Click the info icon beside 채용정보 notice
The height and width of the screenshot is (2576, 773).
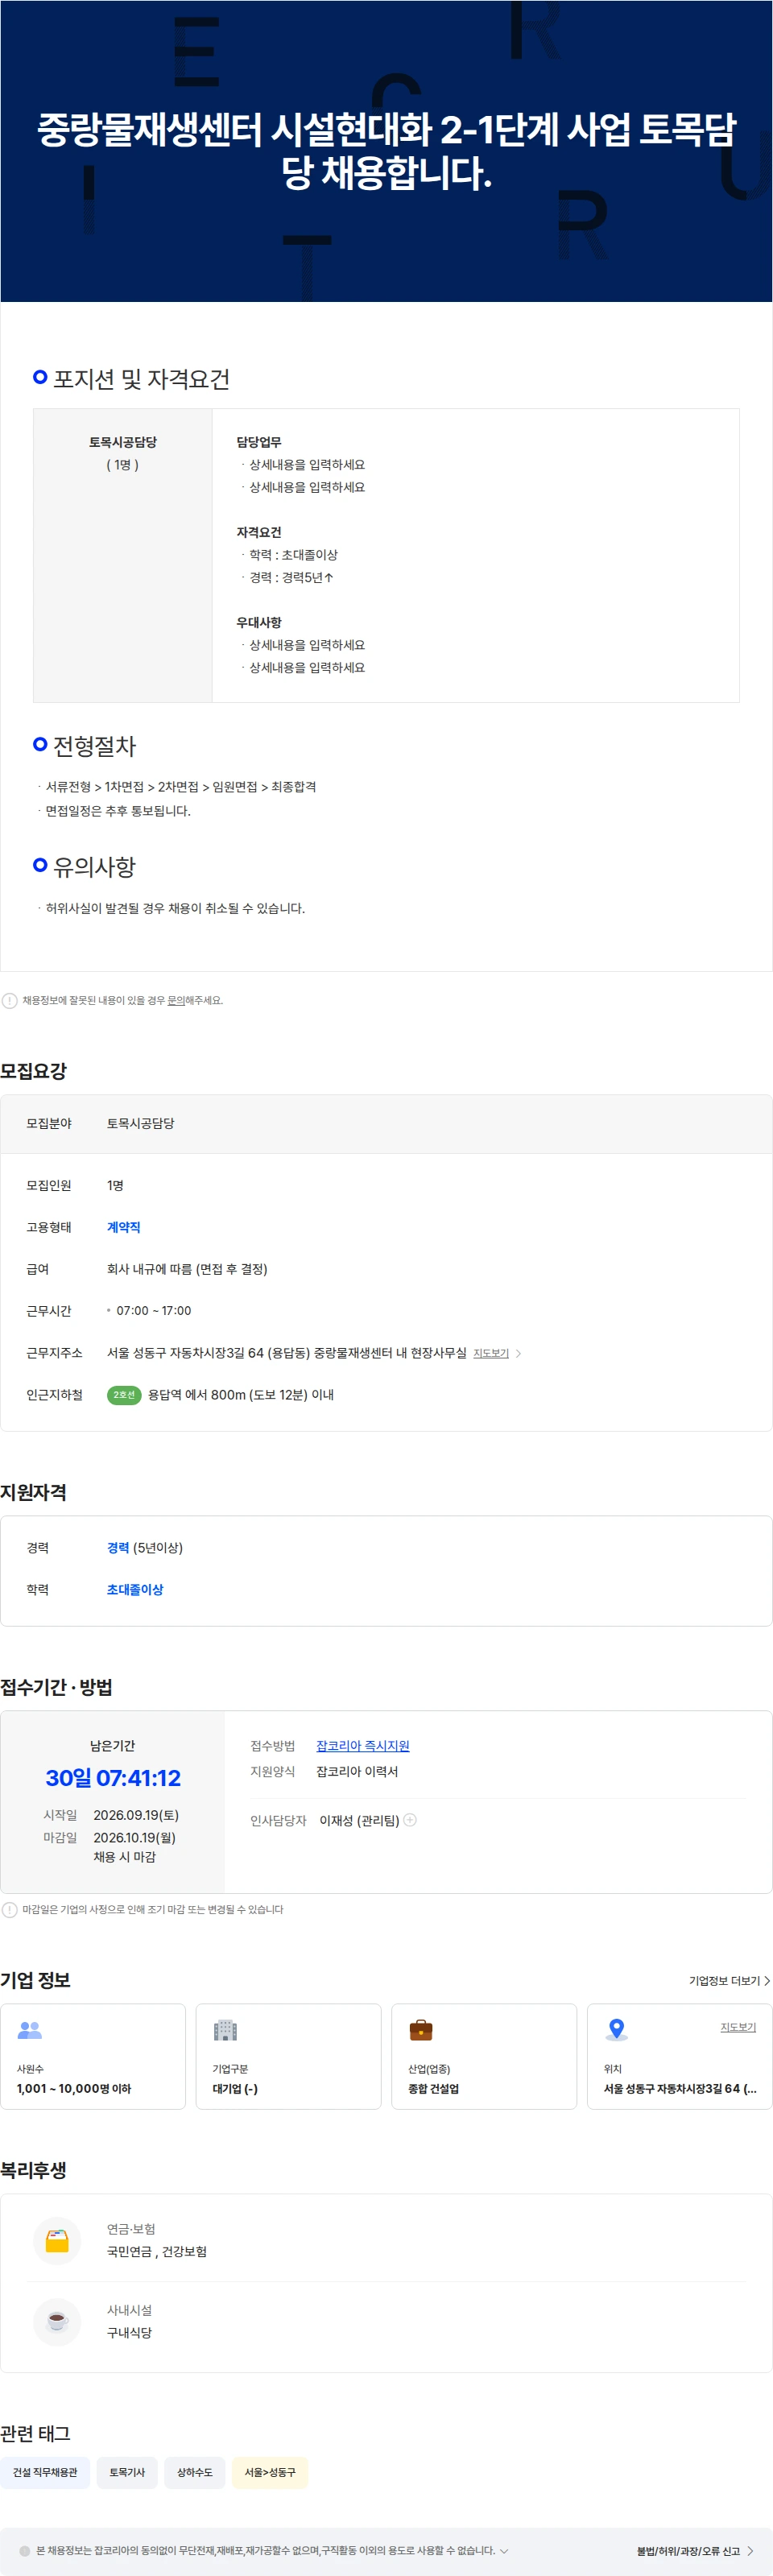10,1000
